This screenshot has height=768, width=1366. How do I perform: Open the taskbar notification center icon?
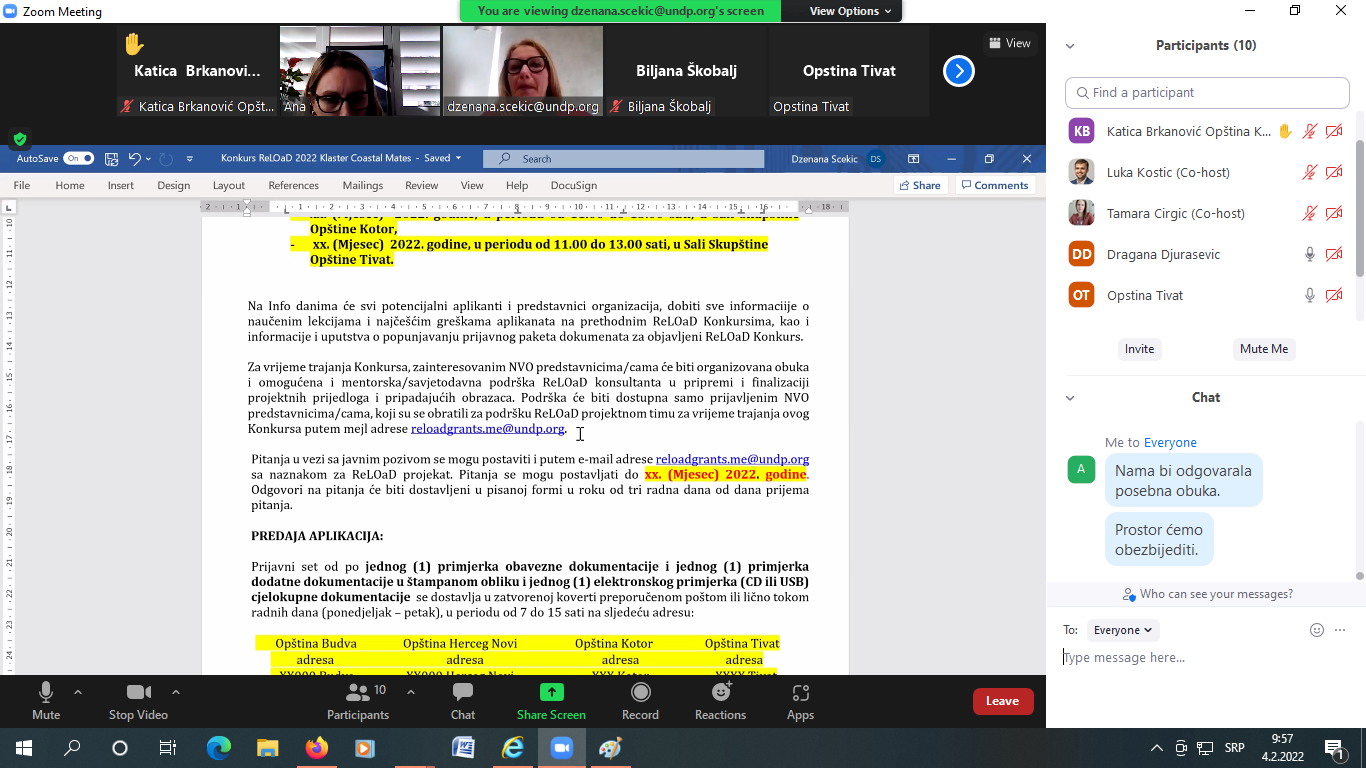[x=1335, y=748]
